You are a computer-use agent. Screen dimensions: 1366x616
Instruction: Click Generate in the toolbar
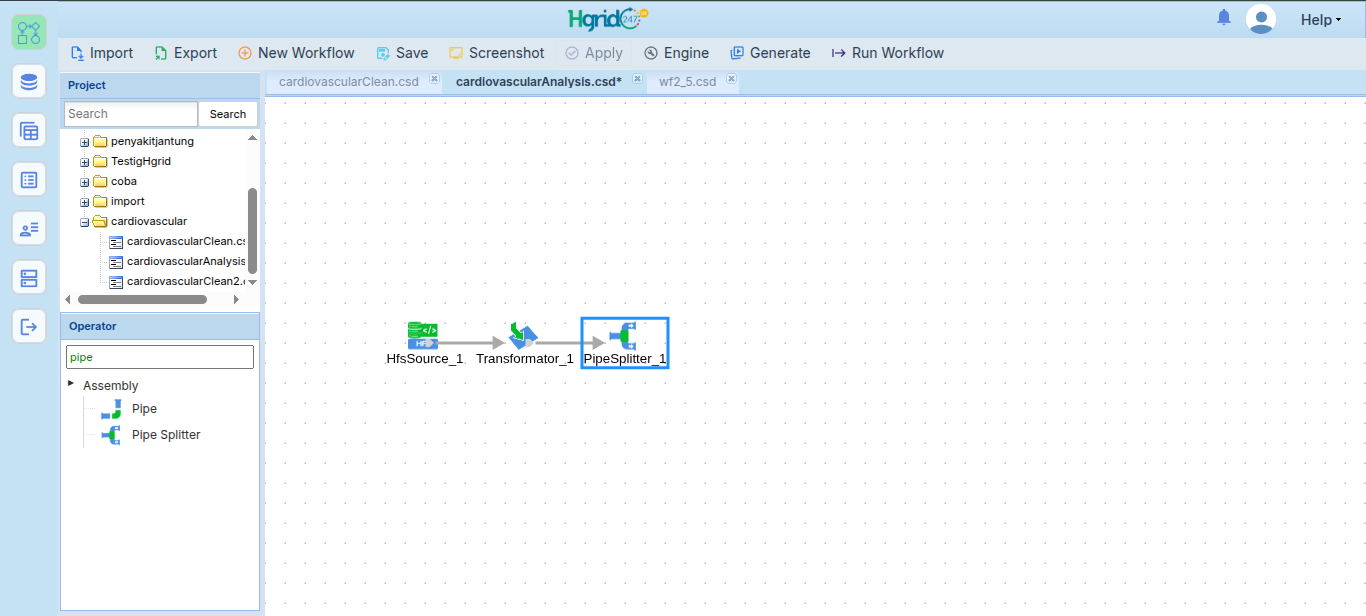[770, 53]
